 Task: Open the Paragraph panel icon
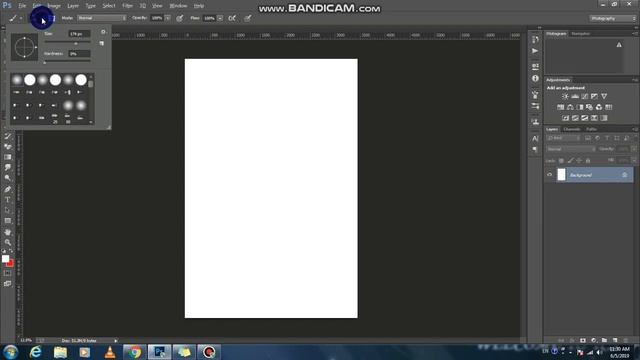click(535, 149)
